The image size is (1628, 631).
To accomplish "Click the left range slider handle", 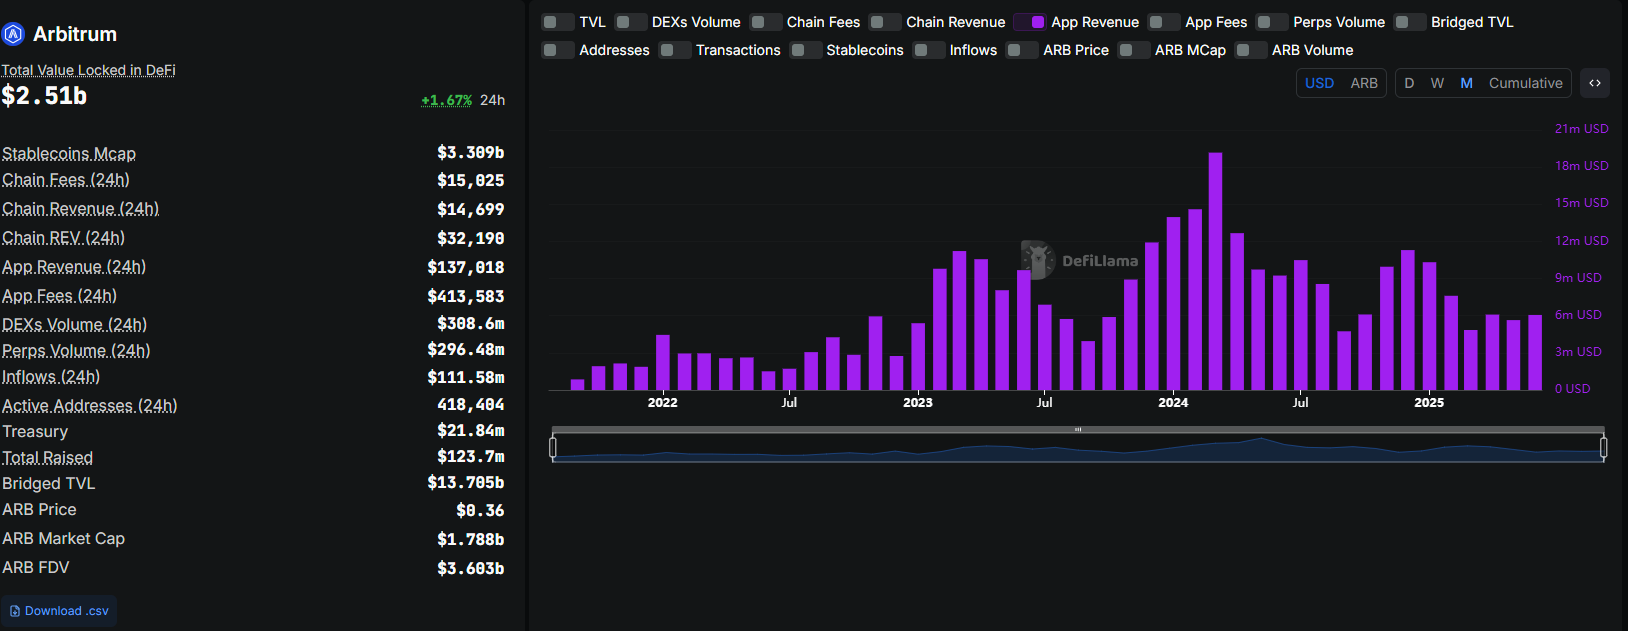I will click(x=553, y=447).
